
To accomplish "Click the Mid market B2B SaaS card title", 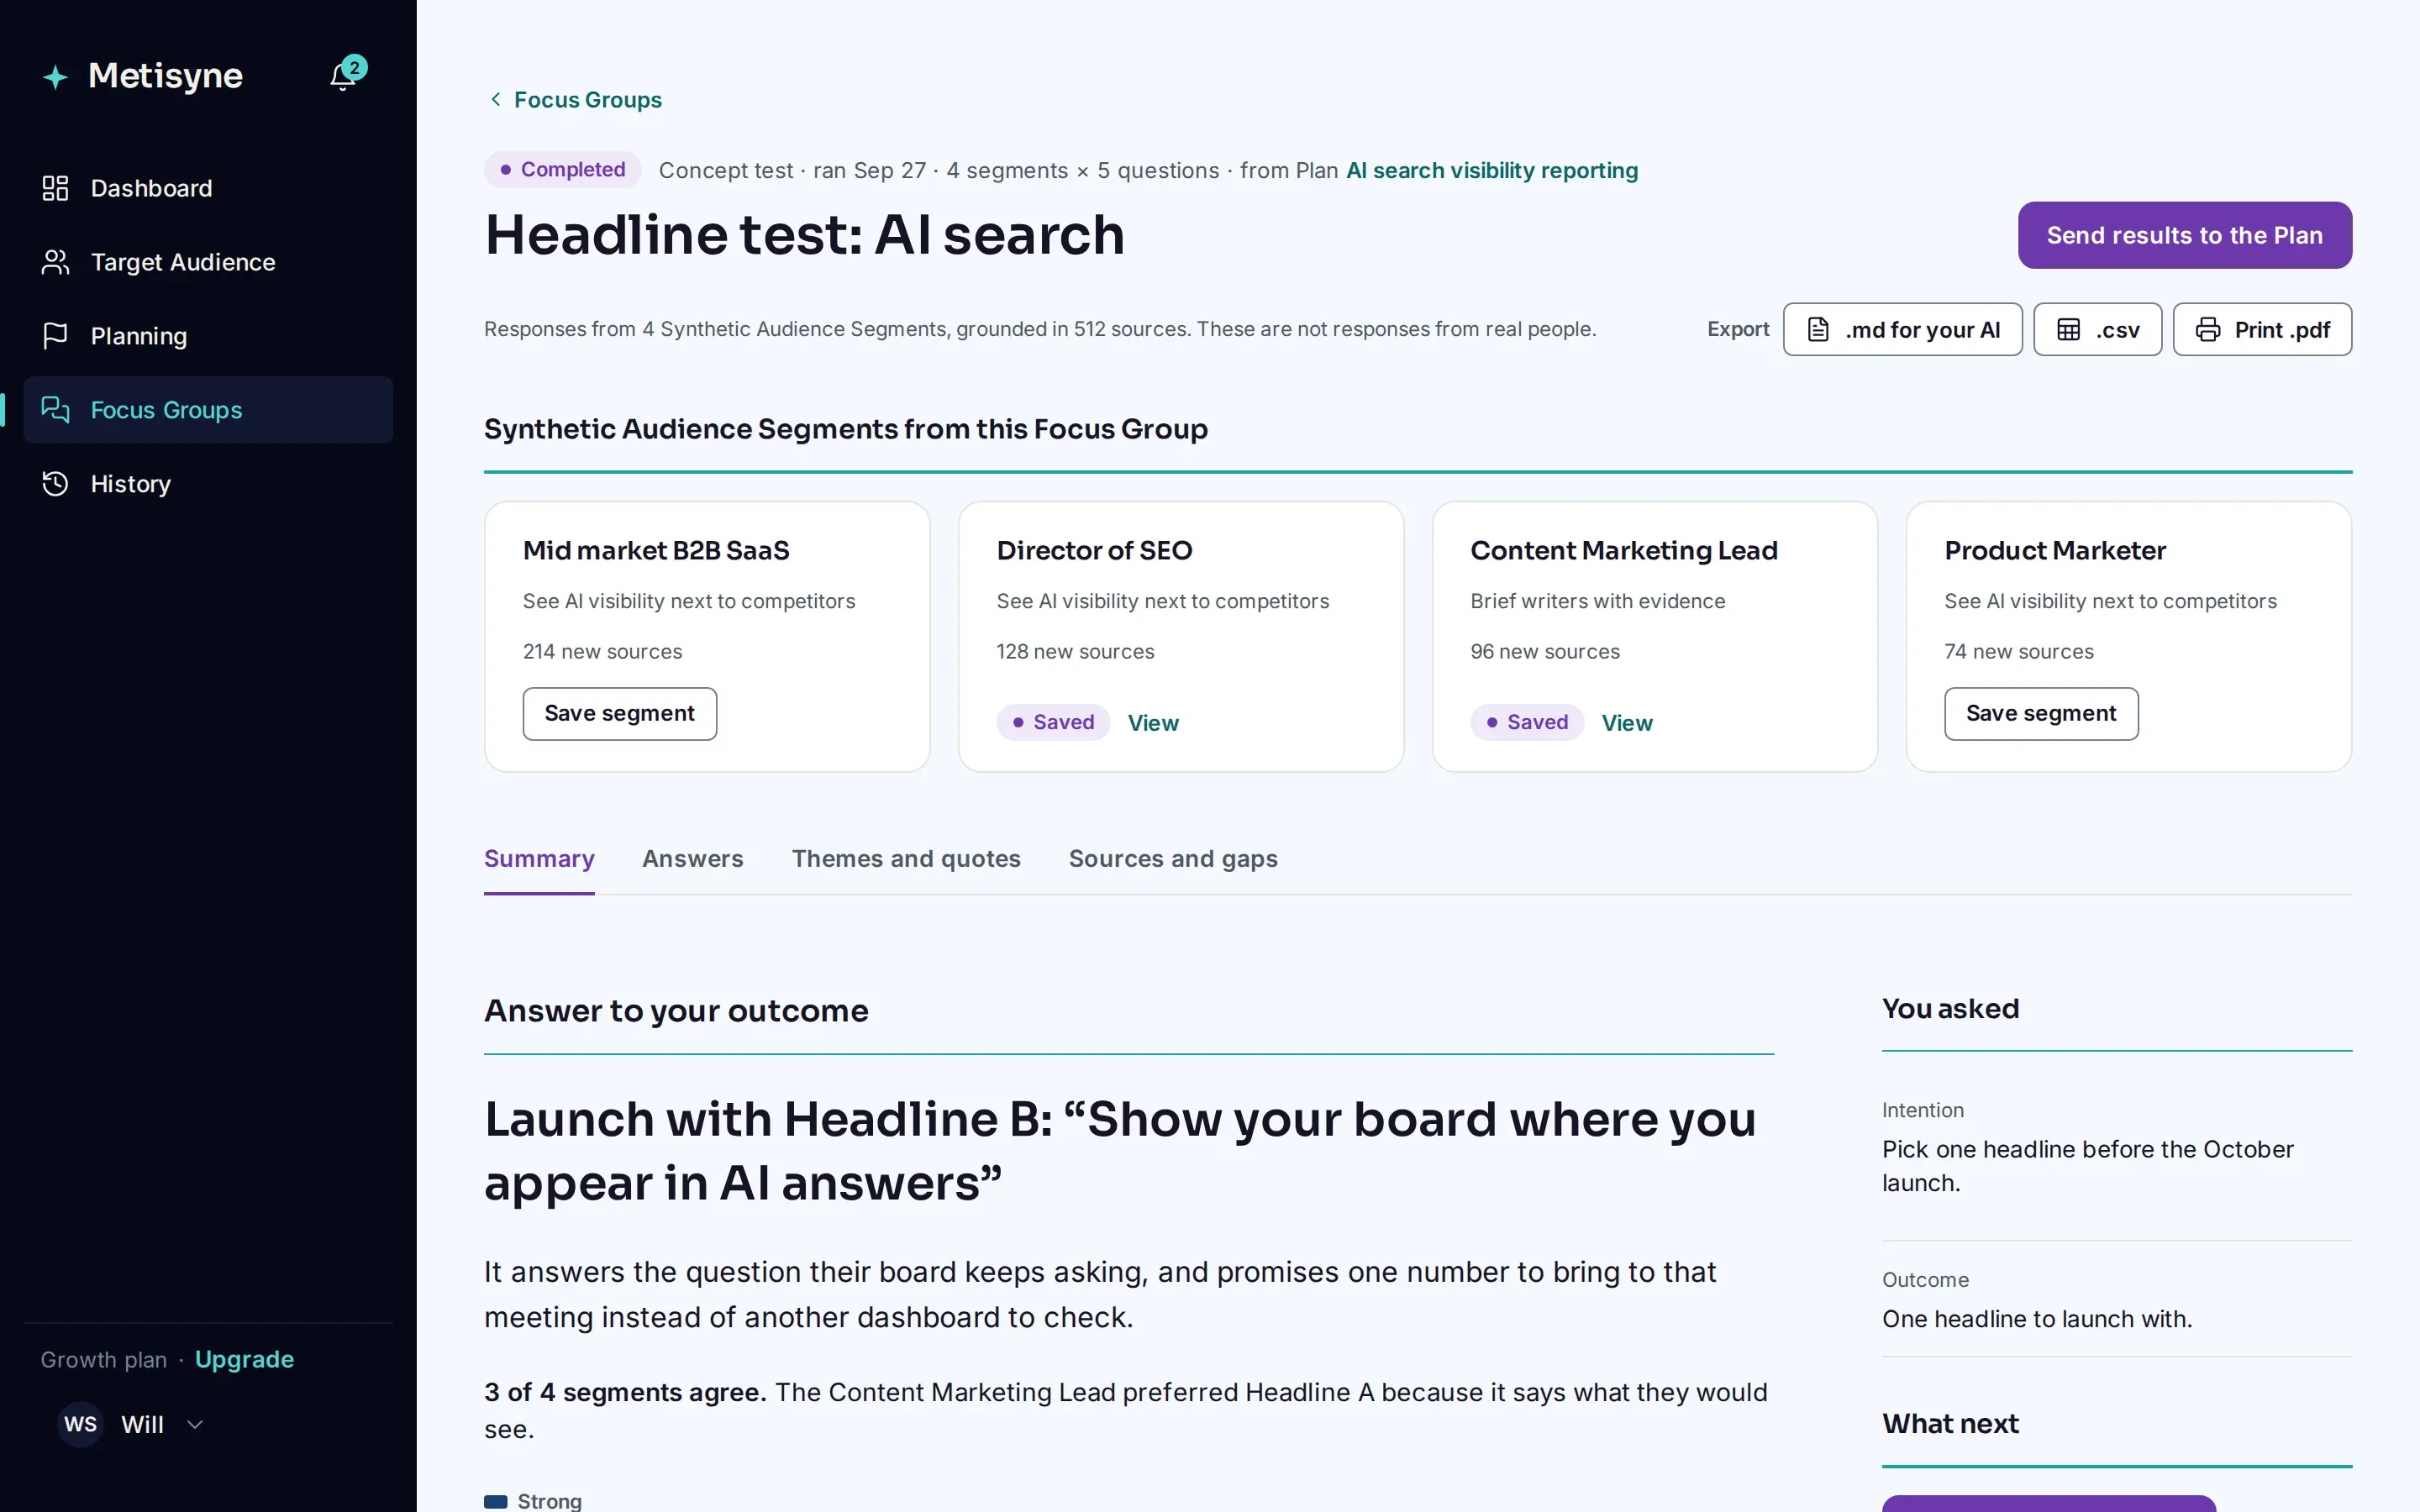I will (656, 551).
